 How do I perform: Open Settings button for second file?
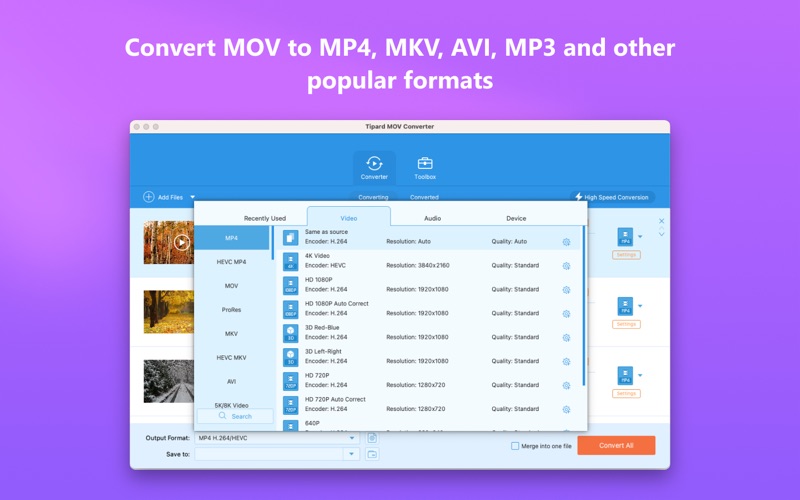click(626, 324)
